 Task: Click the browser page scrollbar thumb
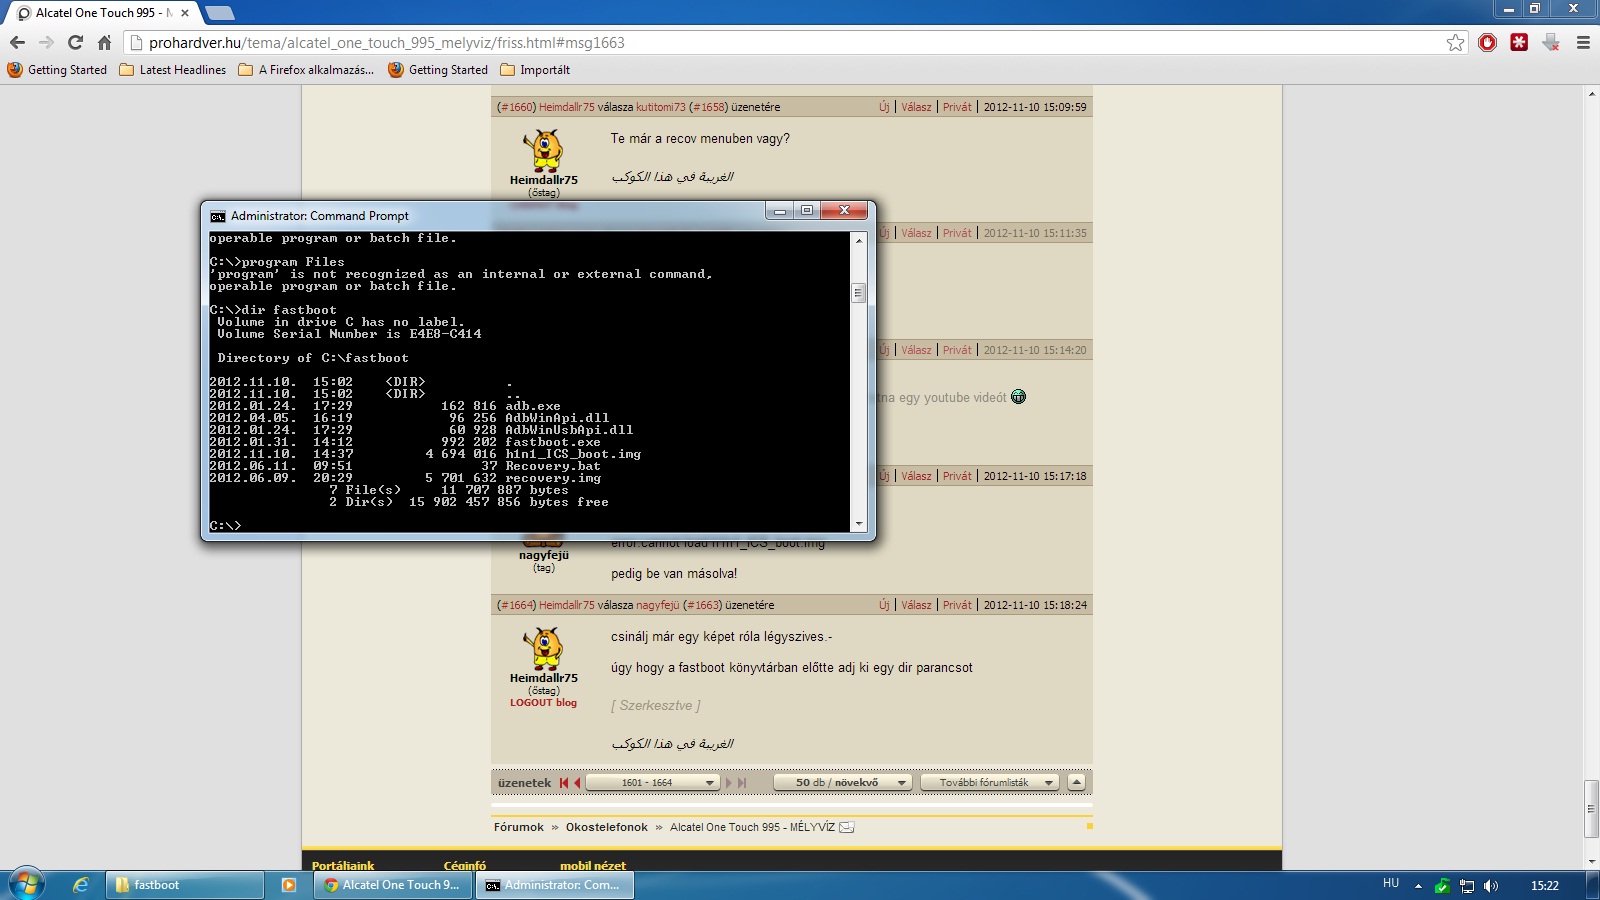1591,808
